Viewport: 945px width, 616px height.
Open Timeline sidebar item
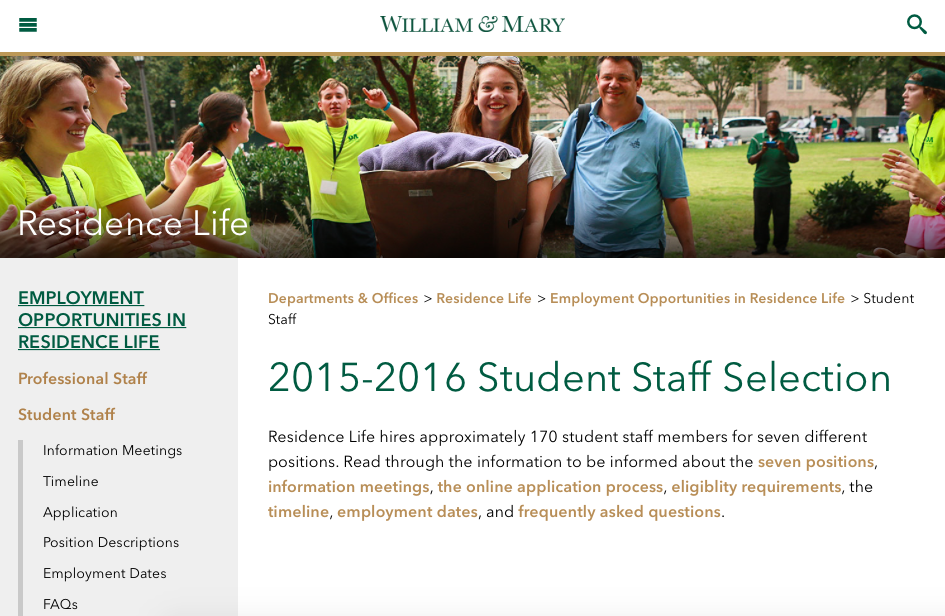[71, 481]
